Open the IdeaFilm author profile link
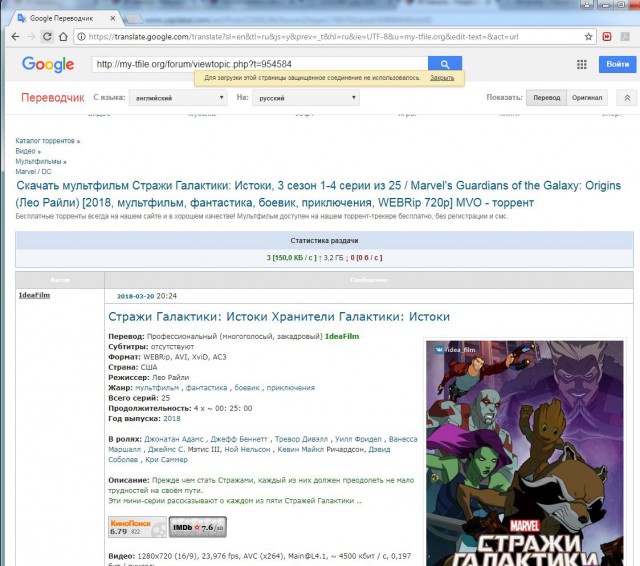The height and width of the screenshot is (566, 640). pyautogui.click(x=34, y=295)
